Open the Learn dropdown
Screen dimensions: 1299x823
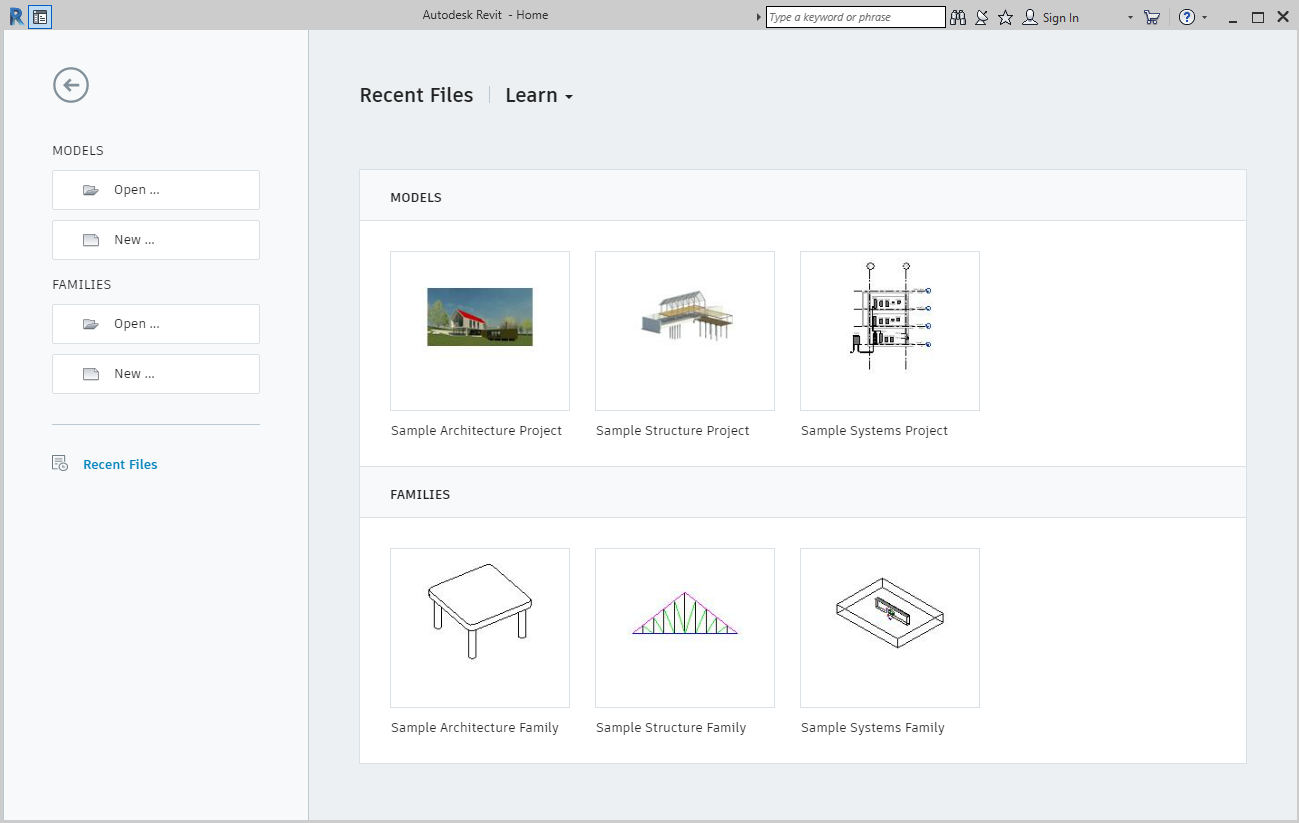(539, 95)
